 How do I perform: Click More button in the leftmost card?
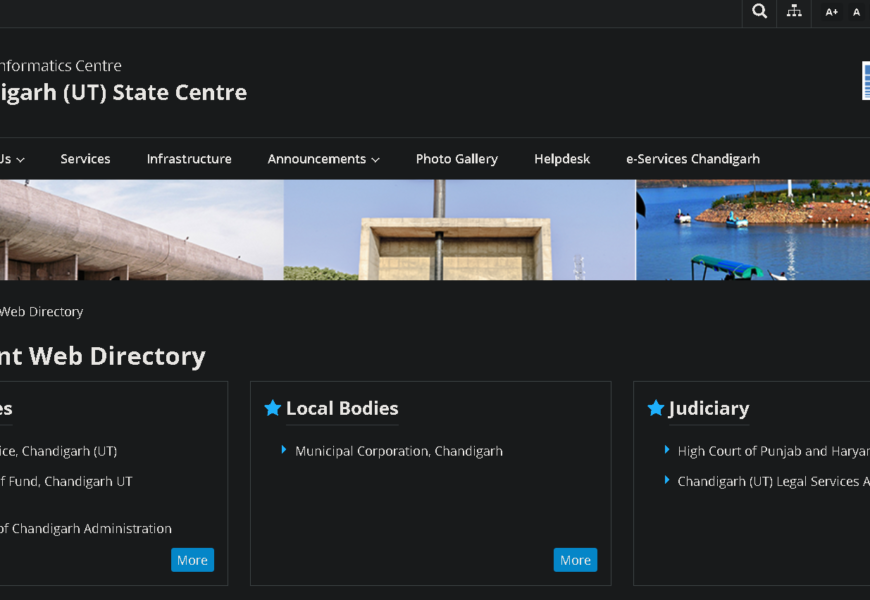coord(192,560)
